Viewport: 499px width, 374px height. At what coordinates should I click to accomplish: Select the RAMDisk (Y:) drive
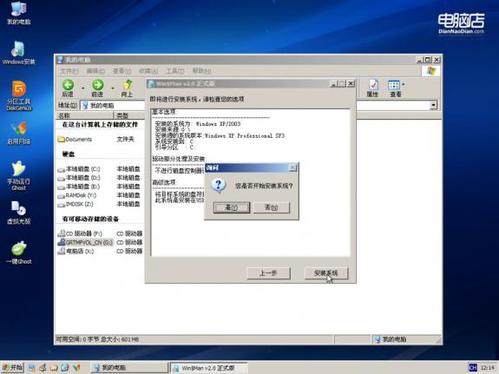click(x=77, y=195)
